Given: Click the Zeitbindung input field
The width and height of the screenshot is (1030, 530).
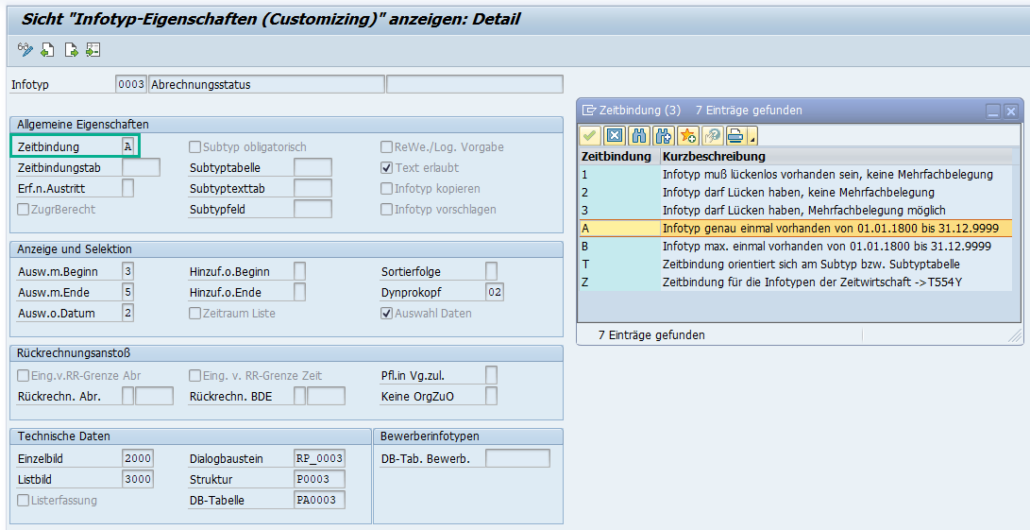Looking at the screenshot, I should [x=128, y=147].
